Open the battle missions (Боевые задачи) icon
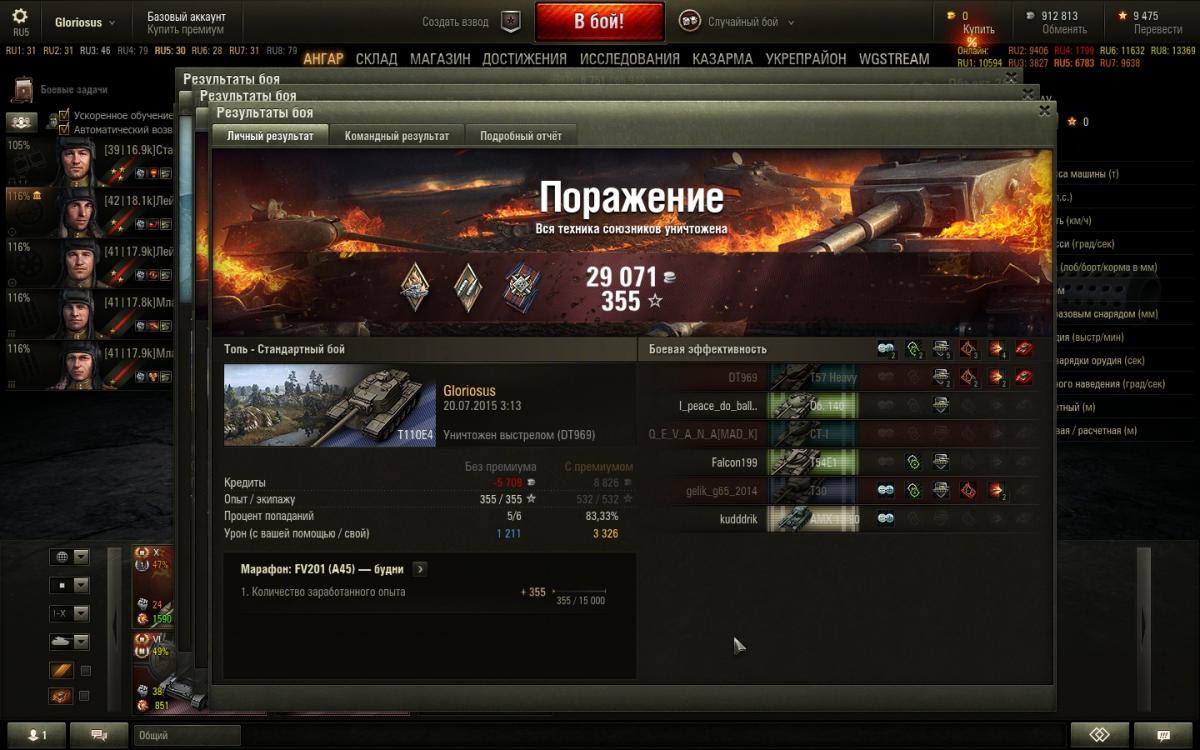The width and height of the screenshot is (1200, 750). pyautogui.click(x=22, y=90)
